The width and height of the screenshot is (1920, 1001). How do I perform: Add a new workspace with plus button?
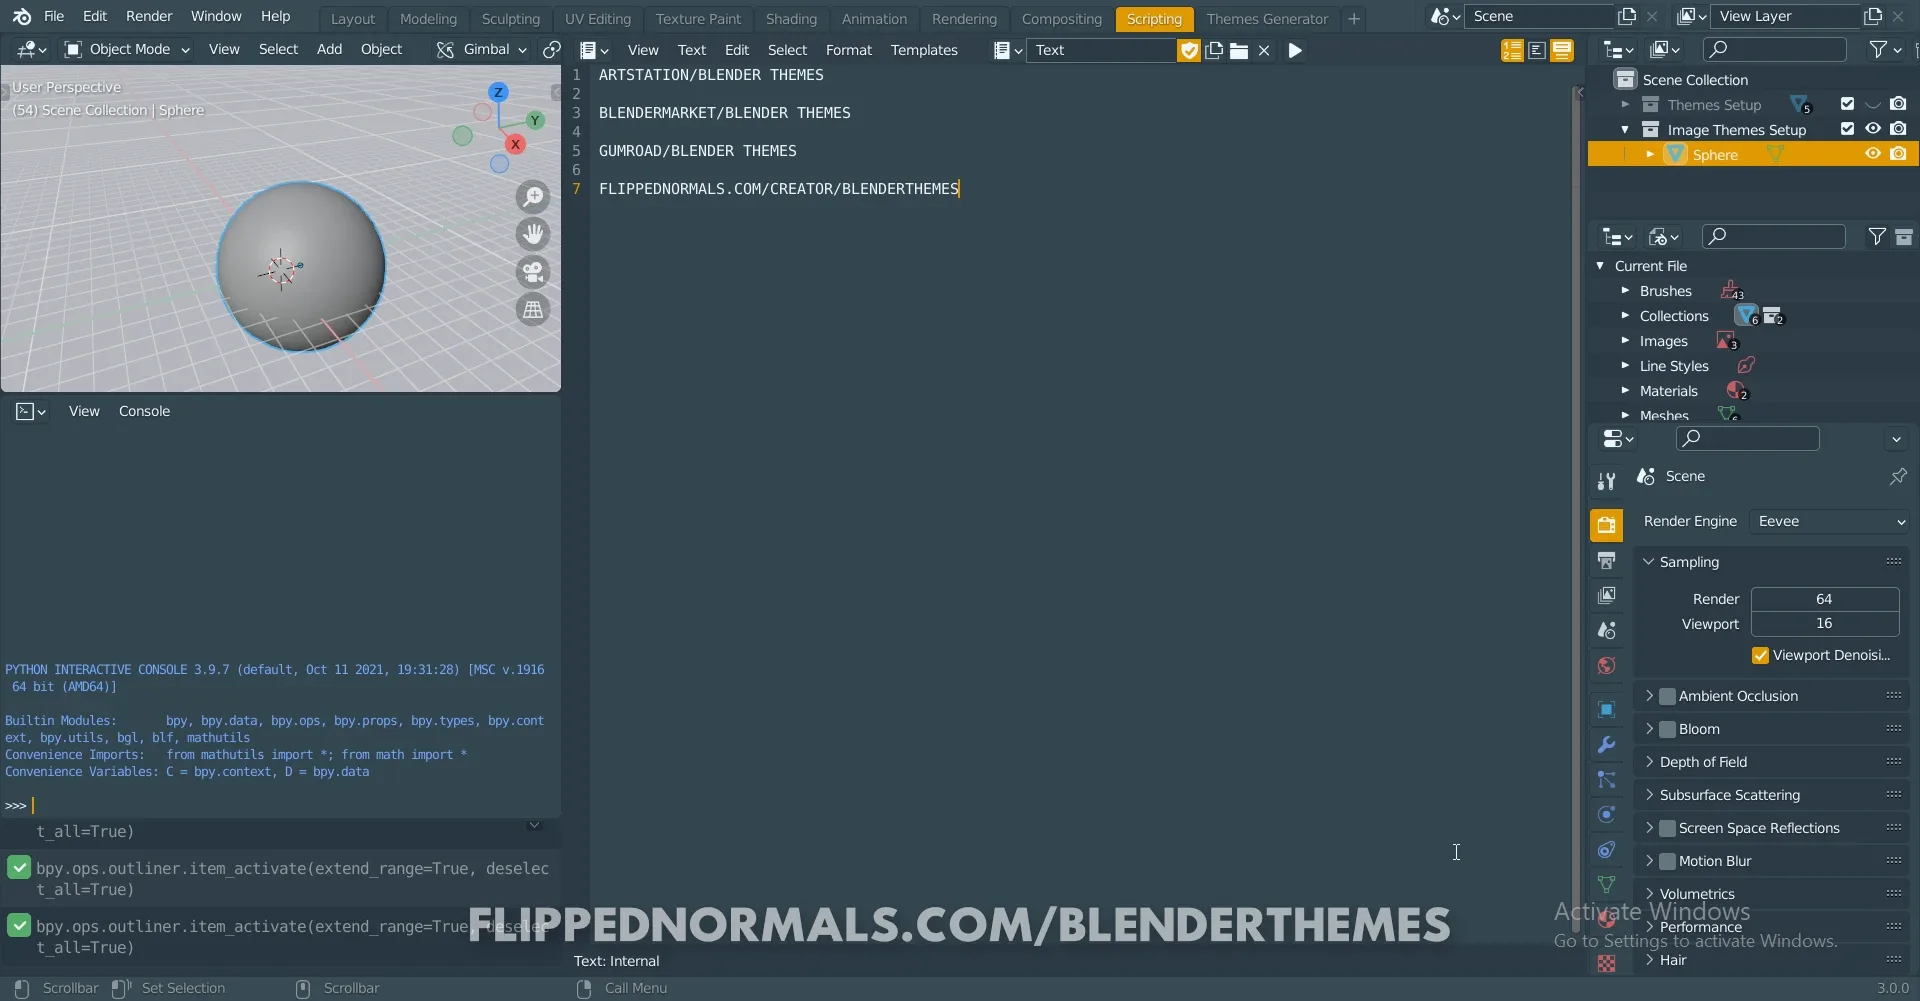(1353, 19)
